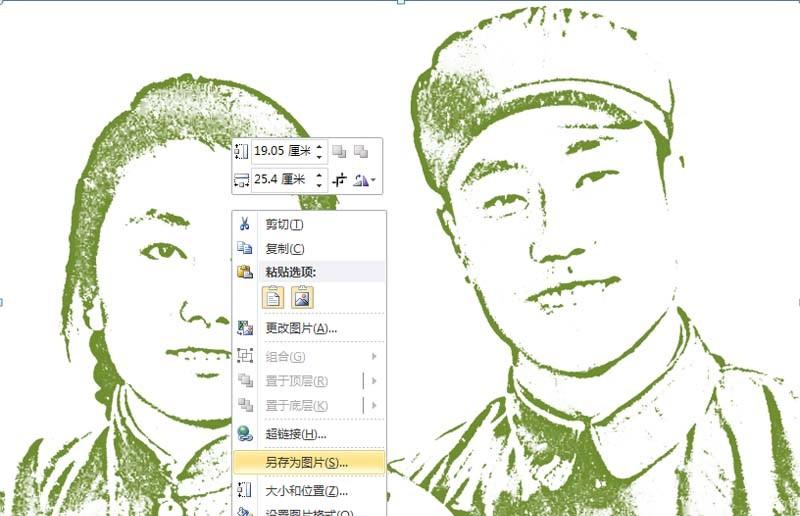Viewport: 800px width, 516px height.
Task: Increase height with up spinner arrow
Action: pos(319,146)
